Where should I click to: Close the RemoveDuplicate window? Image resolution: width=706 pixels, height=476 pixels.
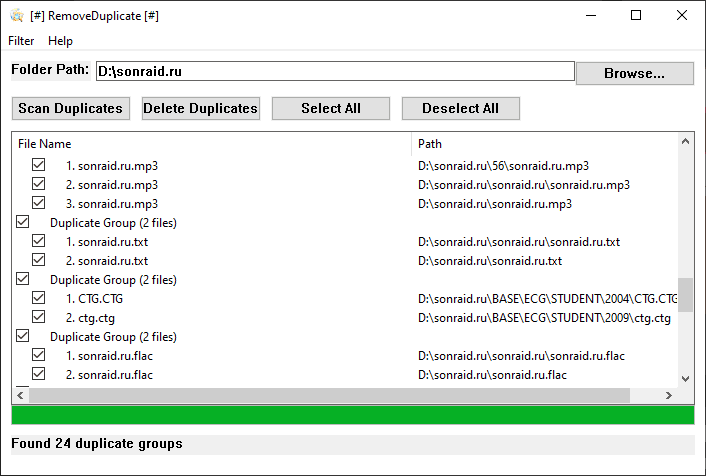pos(682,16)
